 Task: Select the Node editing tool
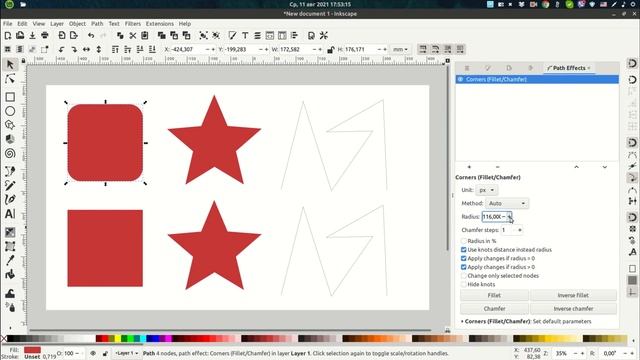10,79
